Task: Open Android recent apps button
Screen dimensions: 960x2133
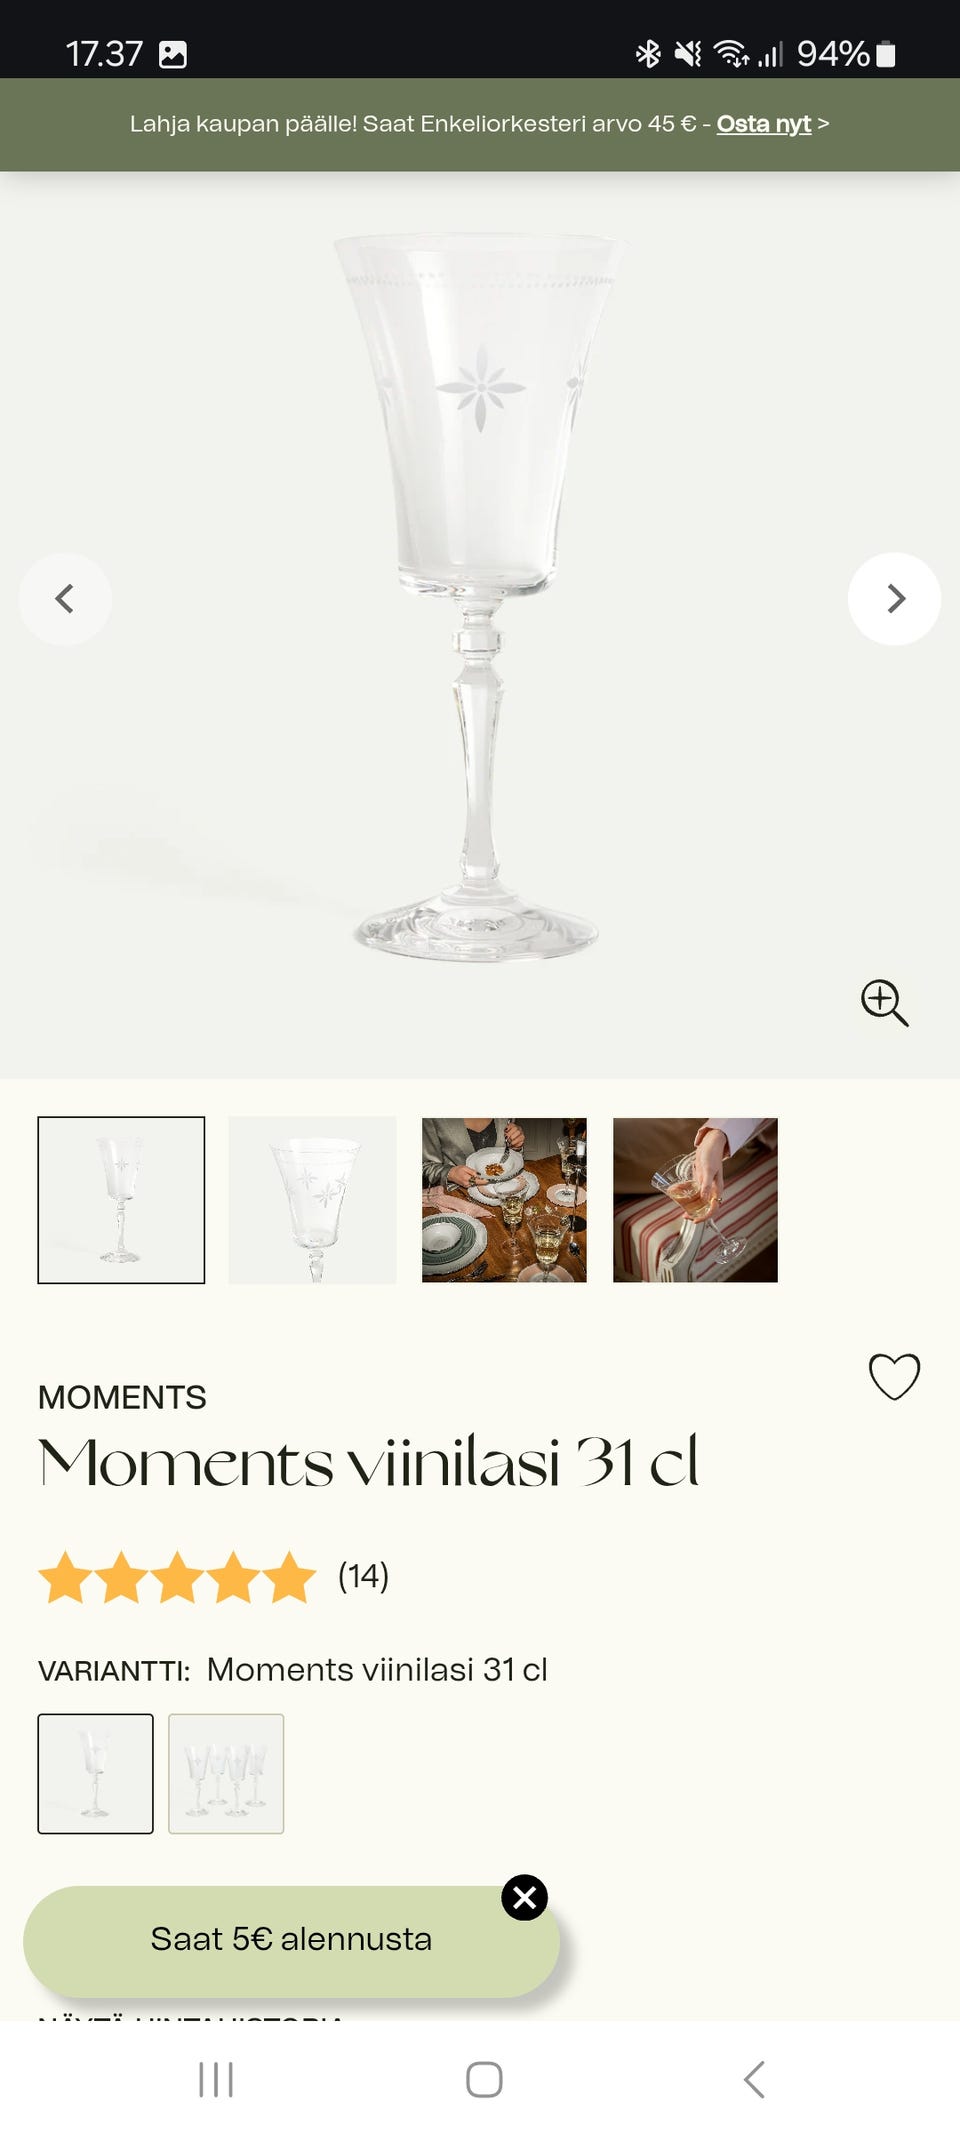Action: (216, 2079)
